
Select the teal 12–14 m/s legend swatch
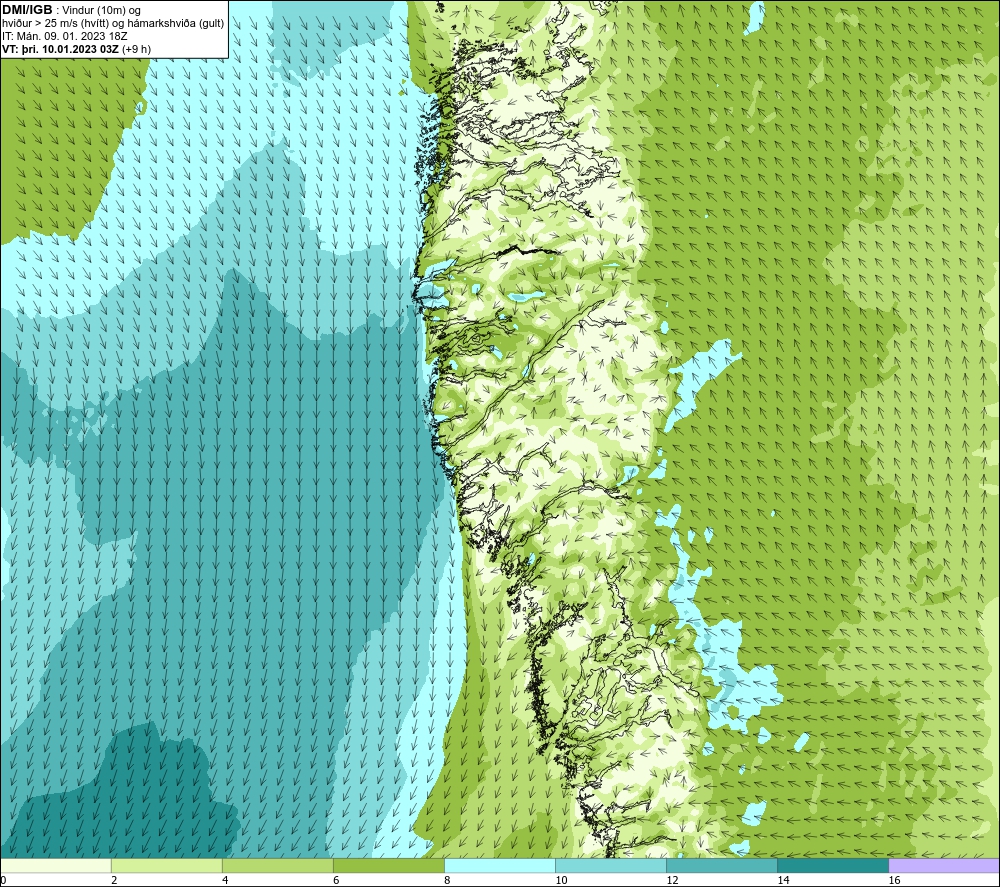pyautogui.click(x=722, y=865)
